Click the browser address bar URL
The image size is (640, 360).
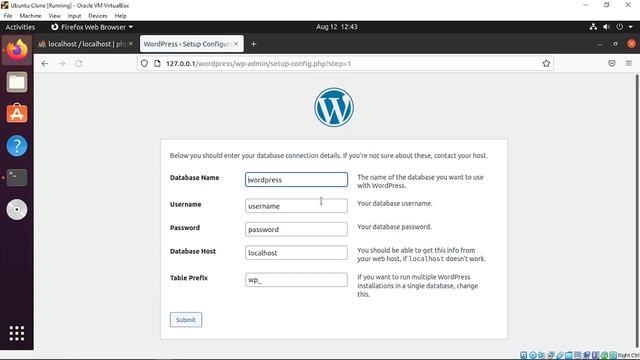[x=258, y=64]
